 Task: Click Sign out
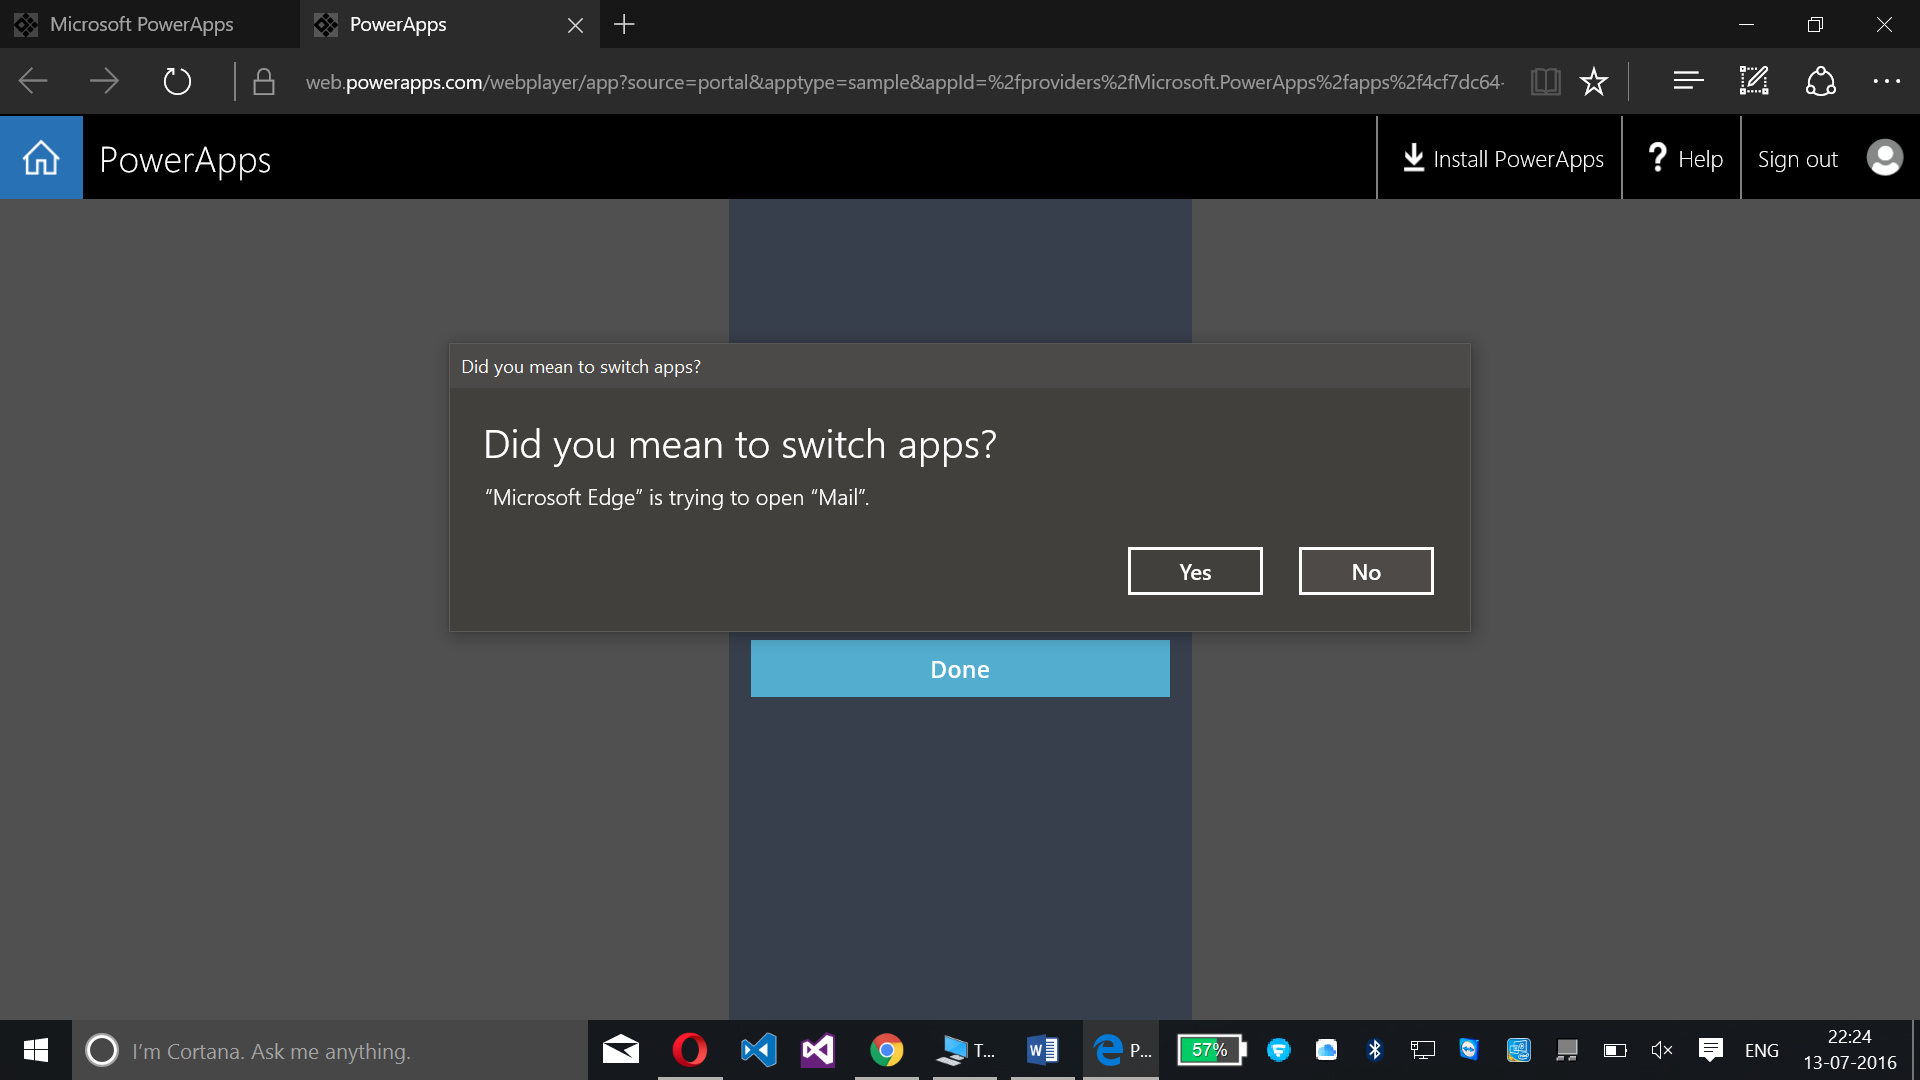click(1797, 159)
